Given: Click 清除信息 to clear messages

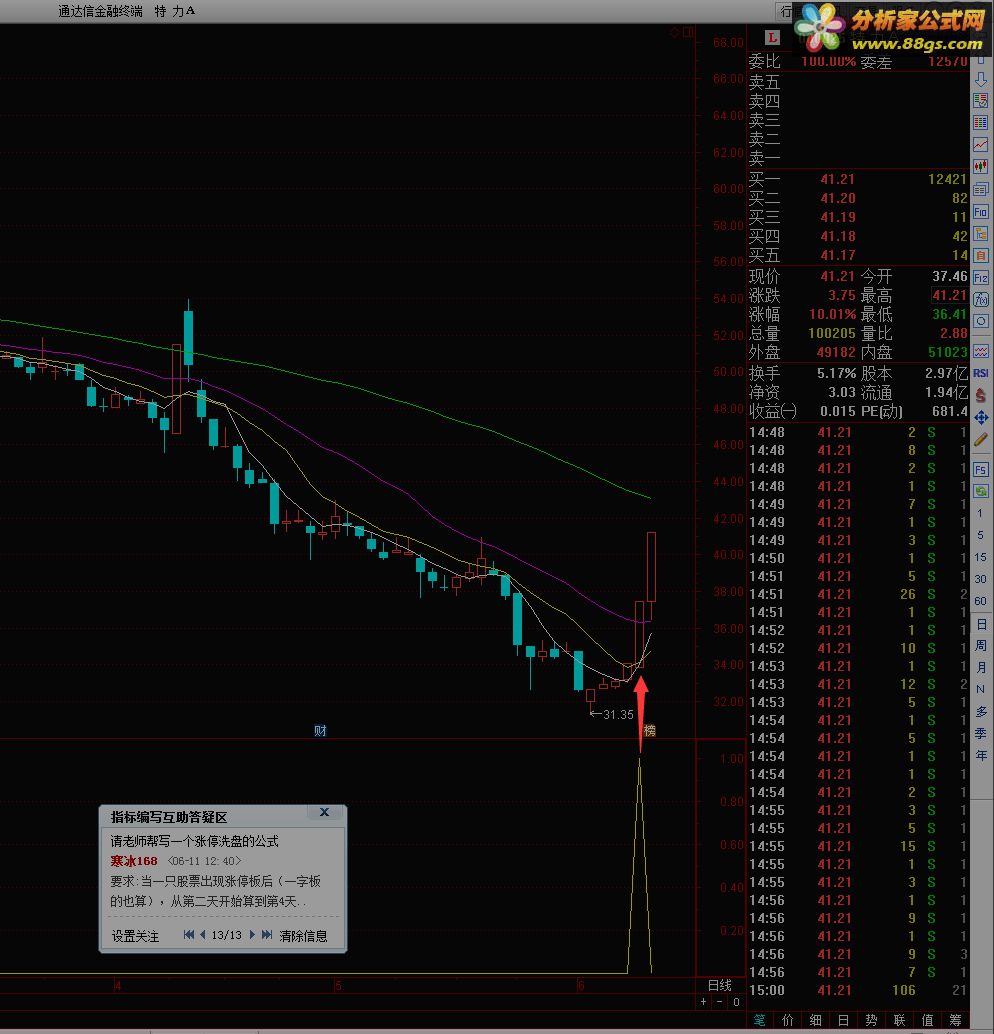Looking at the screenshot, I should pos(303,936).
